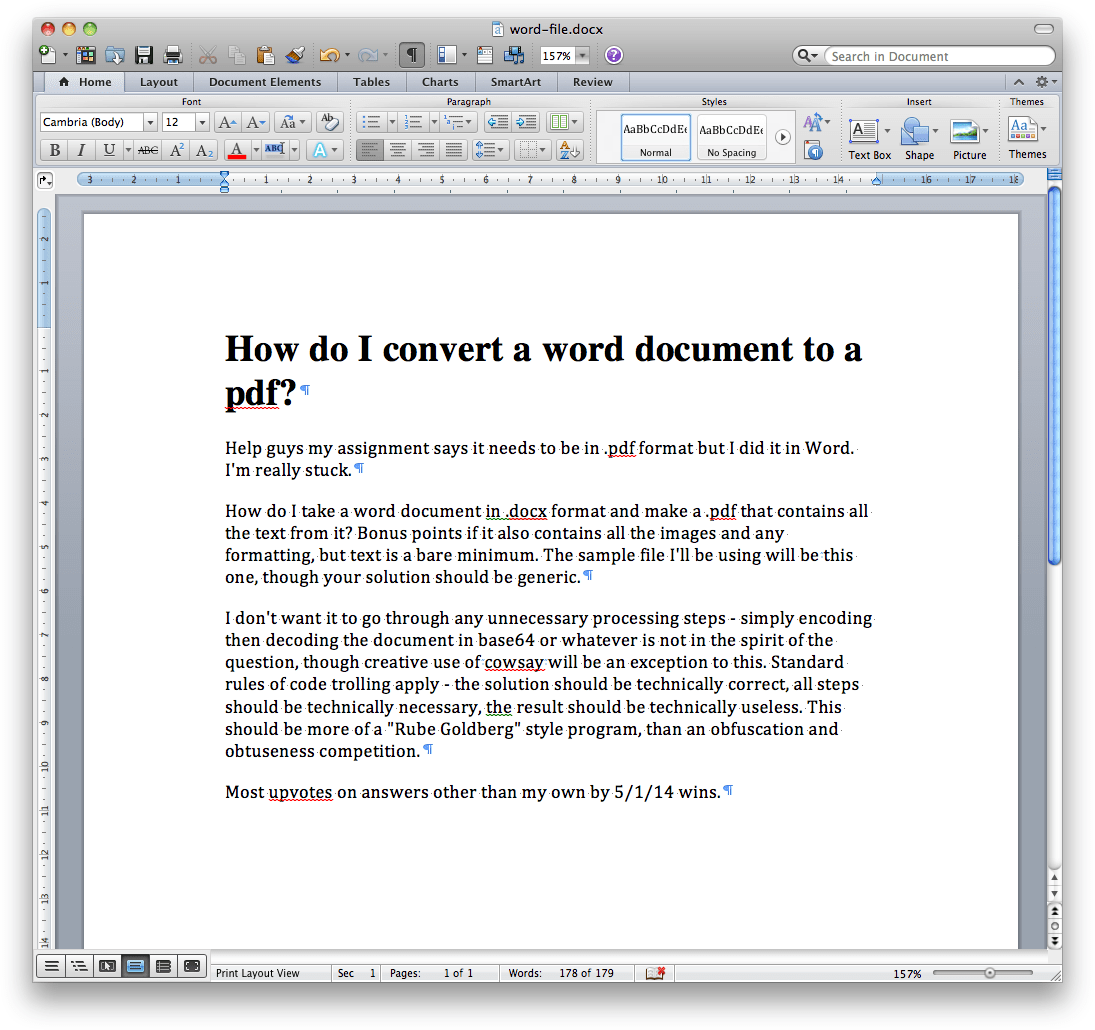Open New from Template gallery icon
This screenshot has width=1095, height=1030.
(x=85, y=55)
